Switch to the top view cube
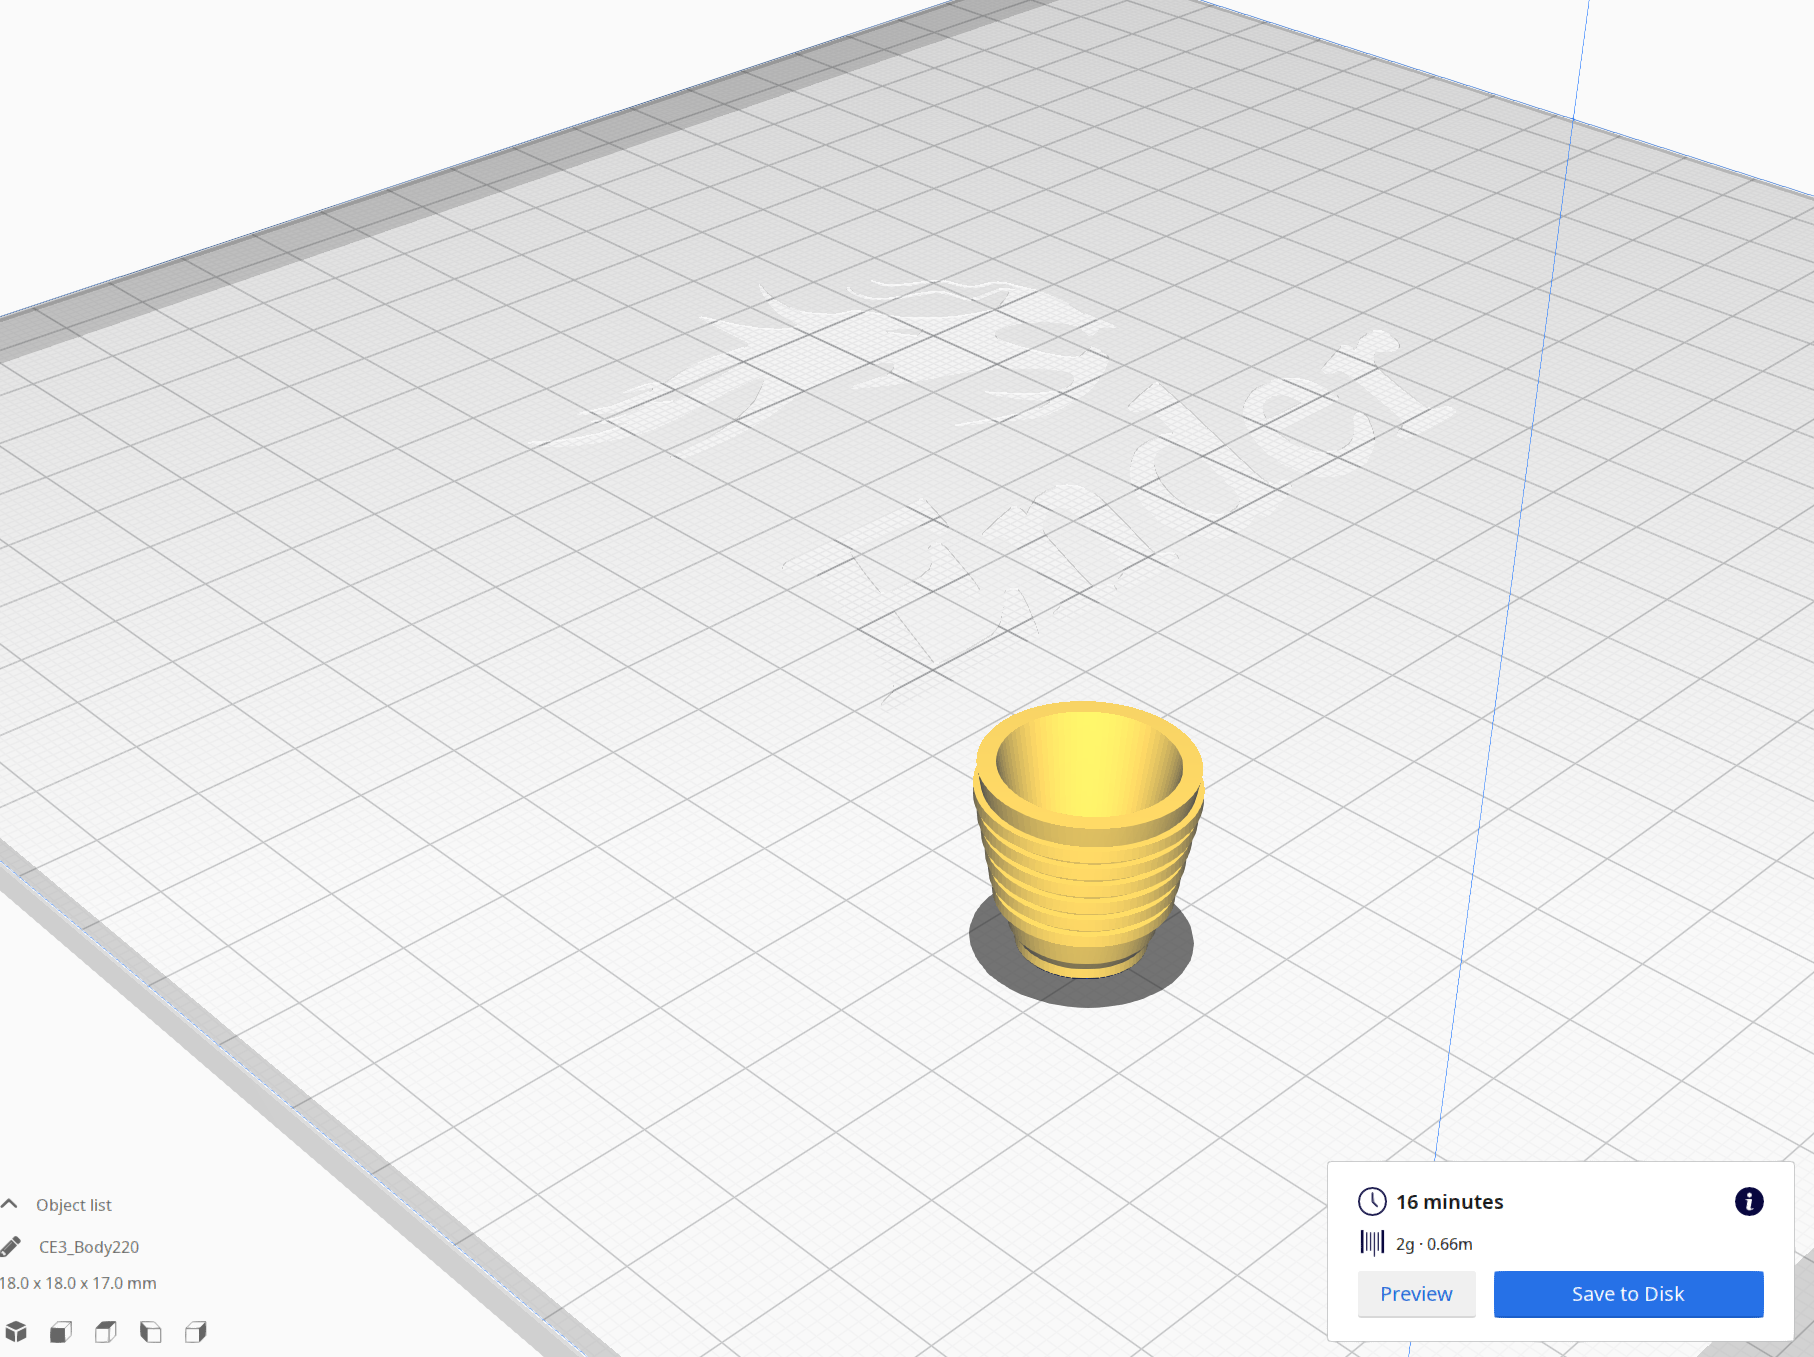The height and width of the screenshot is (1357, 1814). [106, 1331]
